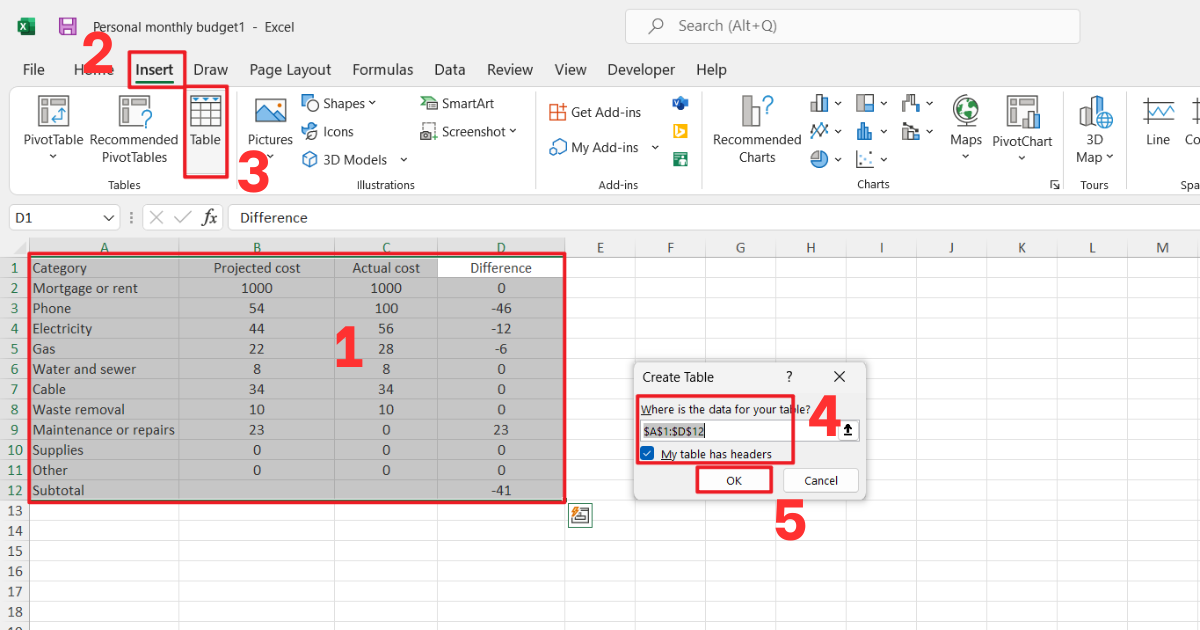
Task: Click the table data range input field
Action: 738,431
